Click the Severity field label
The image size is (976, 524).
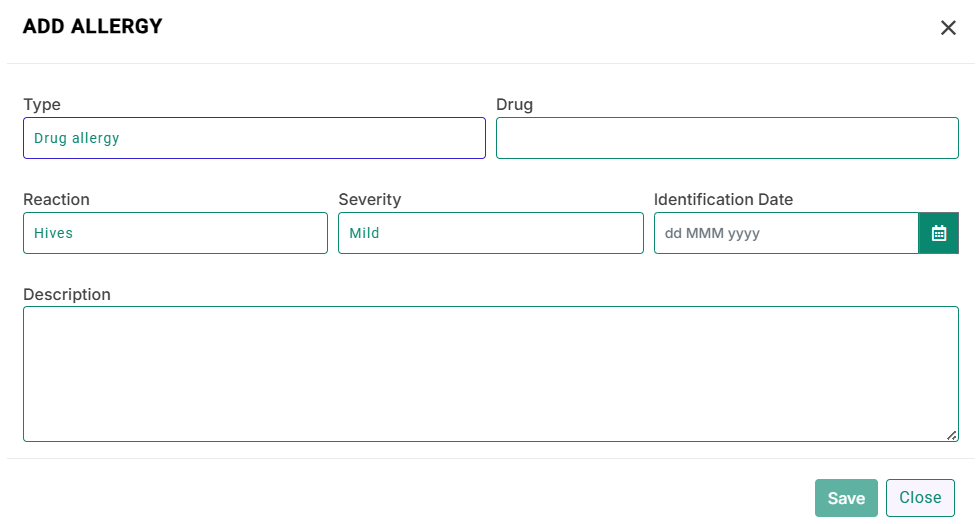point(370,200)
